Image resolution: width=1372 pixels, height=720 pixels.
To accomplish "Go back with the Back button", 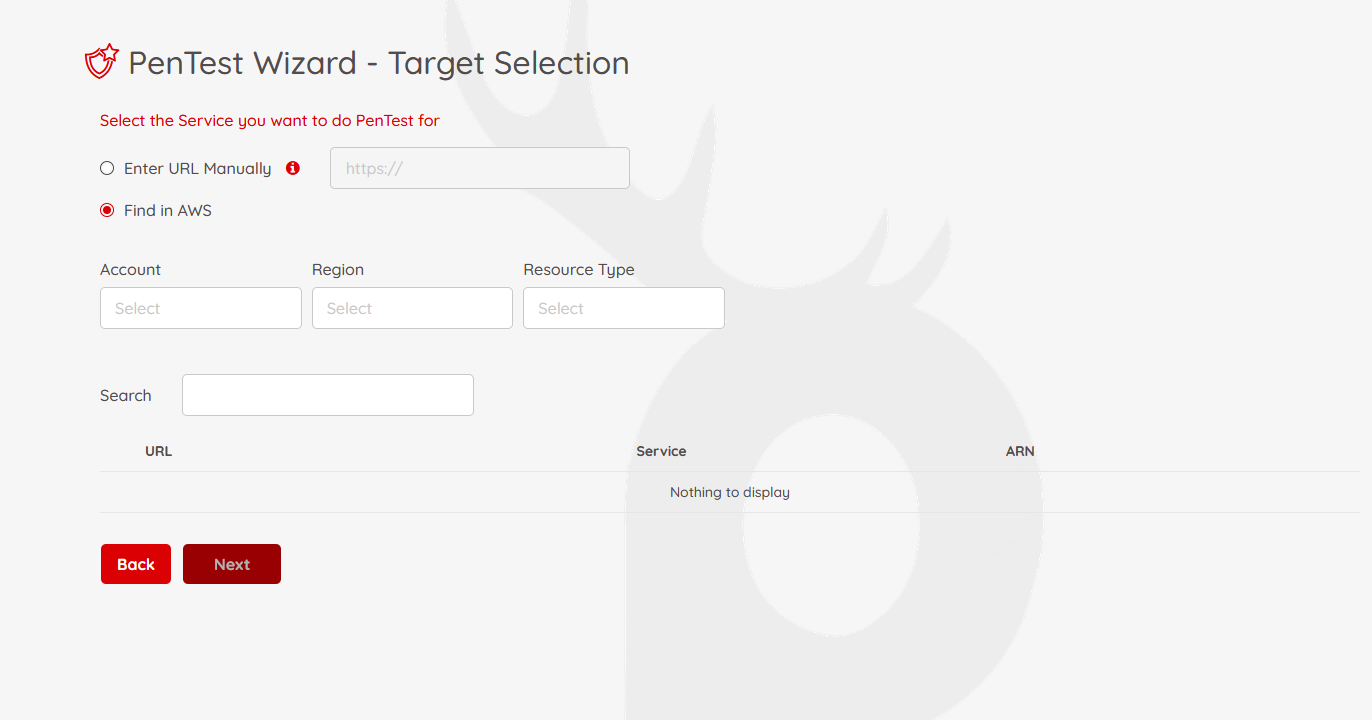I will 136,564.
